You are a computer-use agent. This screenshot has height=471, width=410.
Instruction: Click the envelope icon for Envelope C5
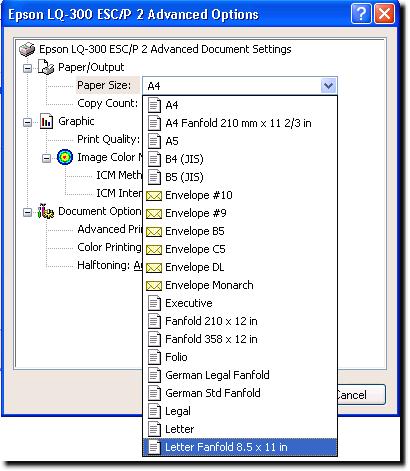[154, 250]
